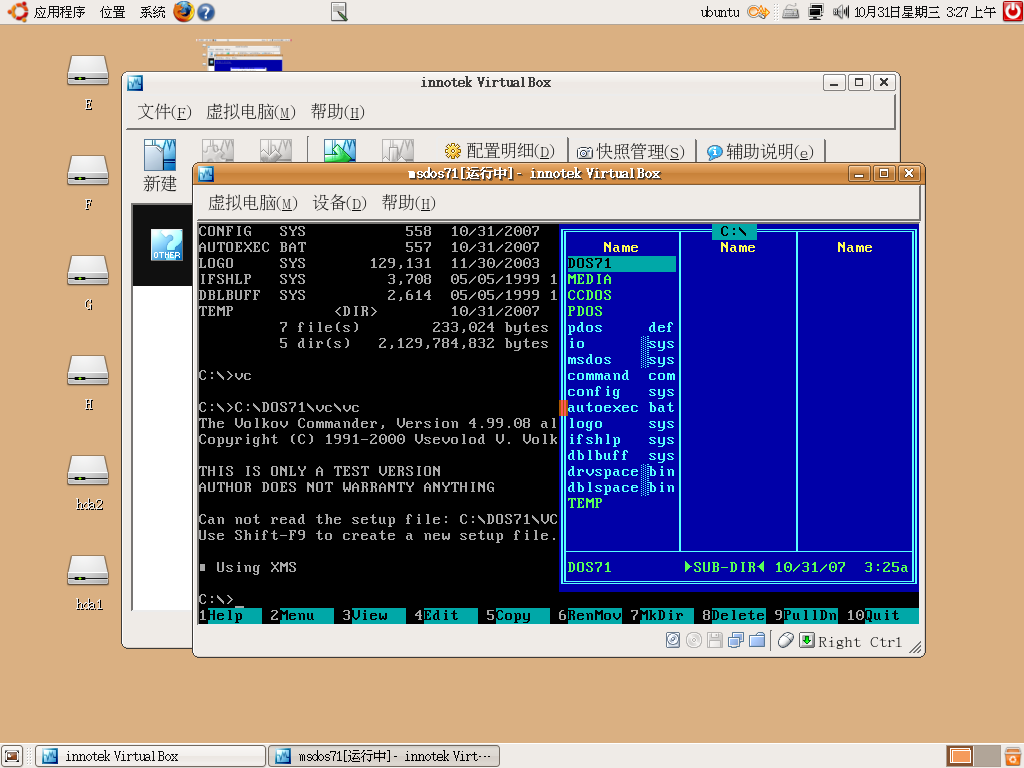Image resolution: width=1024 pixels, height=768 pixels.
Task: Click the 4Edit function key button
Action: [445, 616]
